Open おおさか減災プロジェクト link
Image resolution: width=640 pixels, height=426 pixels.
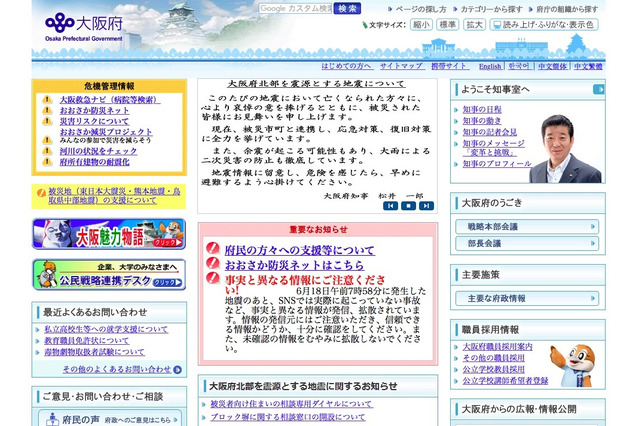point(106,132)
